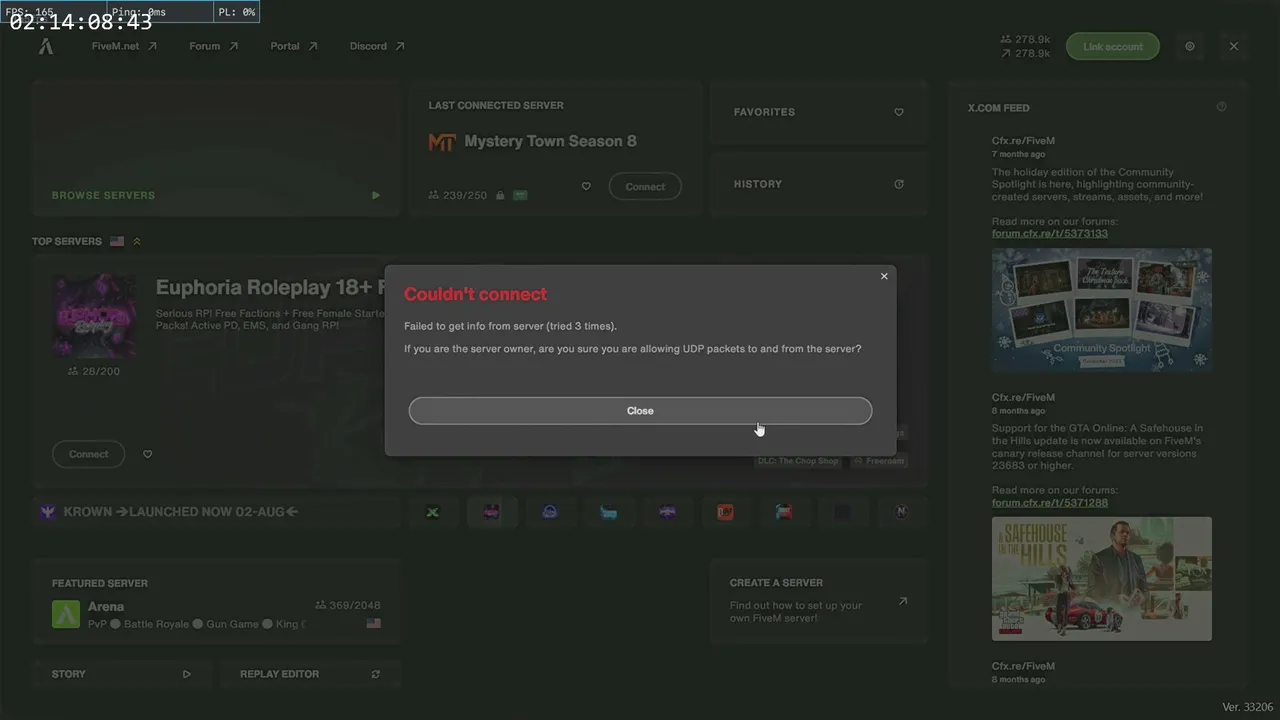The width and height of the screenshot is (1280, 720).
Task: Click the green Link account button
Action: tap(1112, 47)
